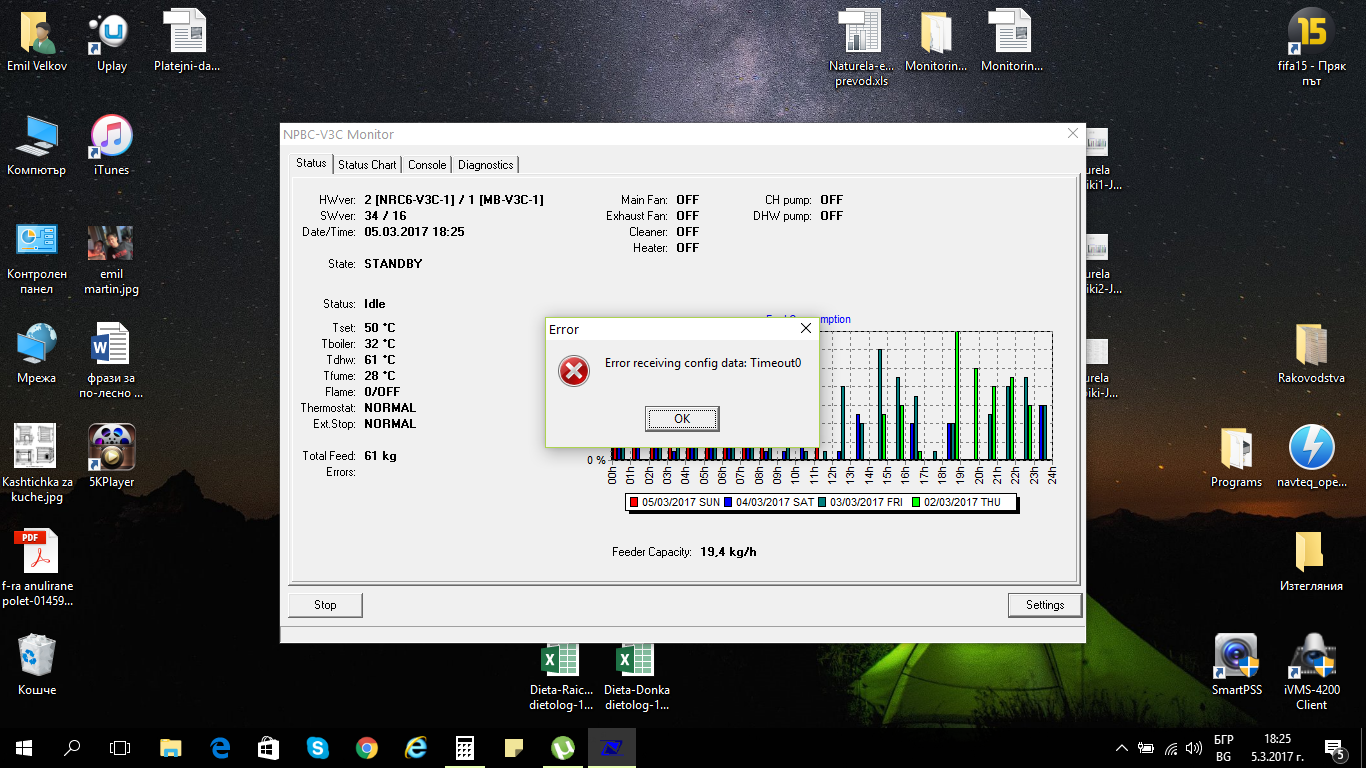This screenshot has height=768, width=1366.
Task: Expand hidden system tray icons chevron
Action: (1122, 747)
